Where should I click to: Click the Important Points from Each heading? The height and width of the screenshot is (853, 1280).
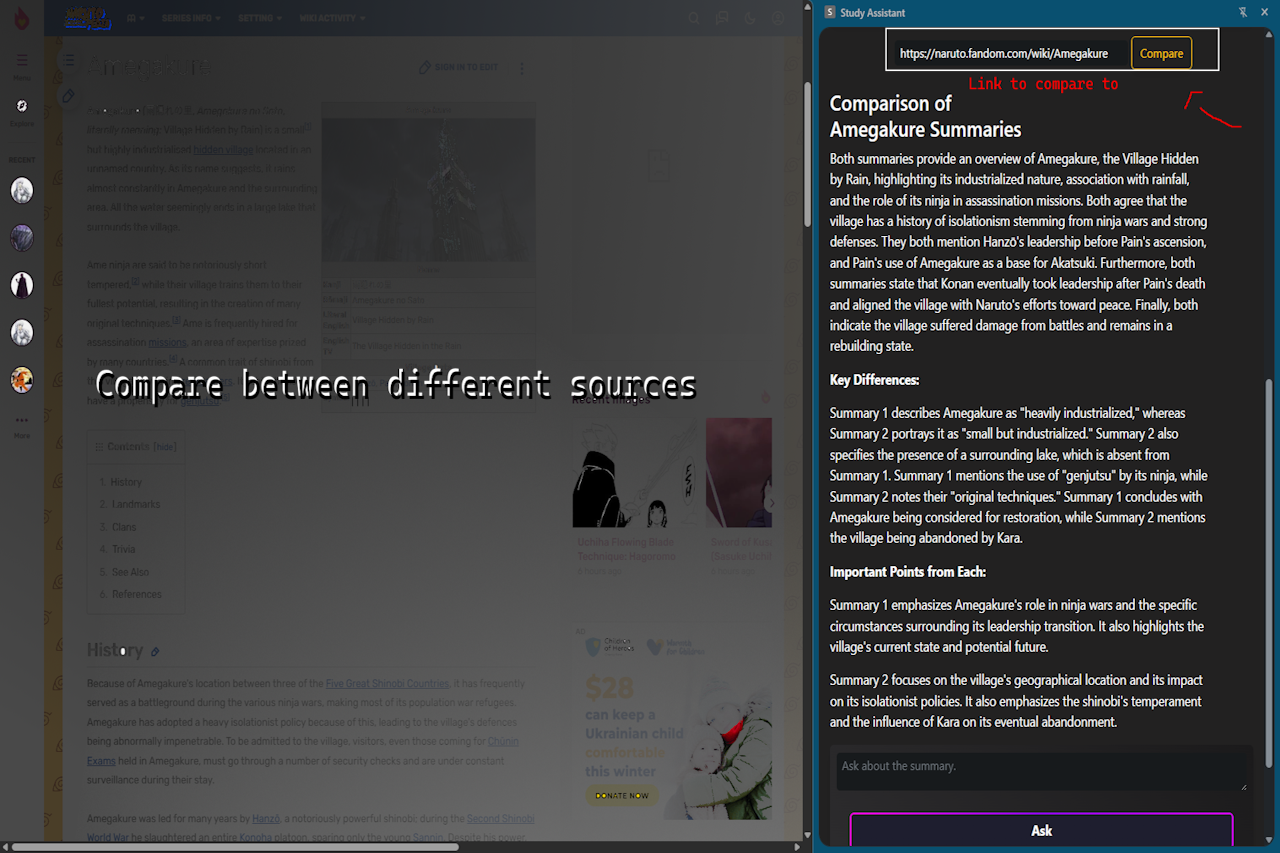(x=908, y=572)
